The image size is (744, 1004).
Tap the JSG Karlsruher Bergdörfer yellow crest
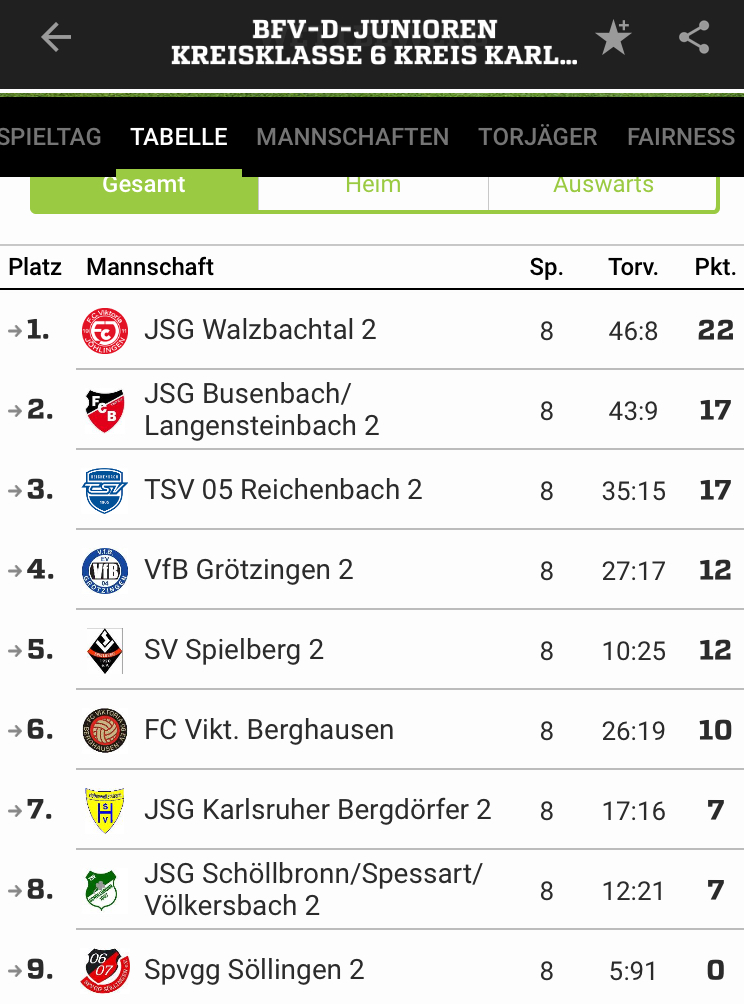click(105, 811)
